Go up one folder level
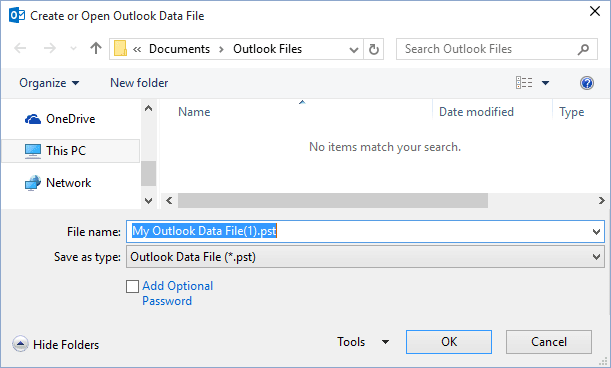This screenshot has width=611, height=368. coord(96,48)
